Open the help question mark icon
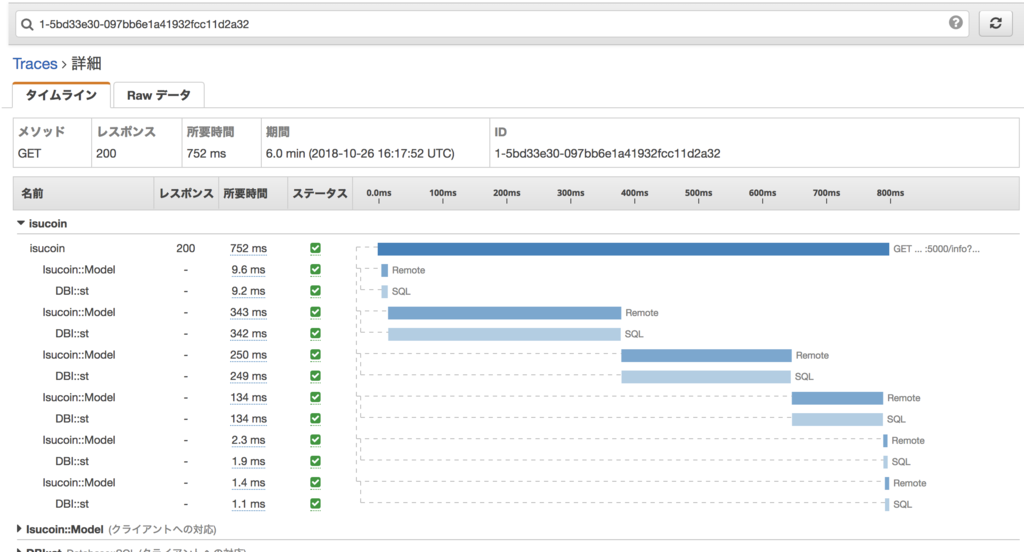This screenshot has height=552, width=1024. click(x=955, y=23)
